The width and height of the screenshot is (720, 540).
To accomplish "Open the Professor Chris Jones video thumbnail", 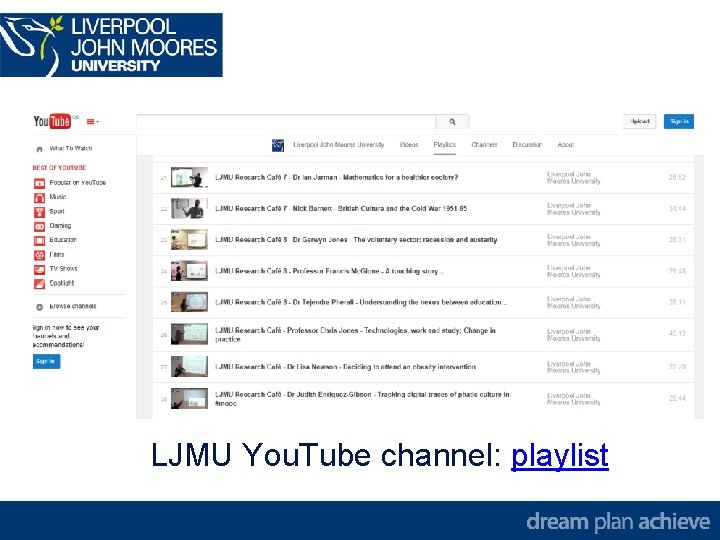I will [x=189, y=334].
